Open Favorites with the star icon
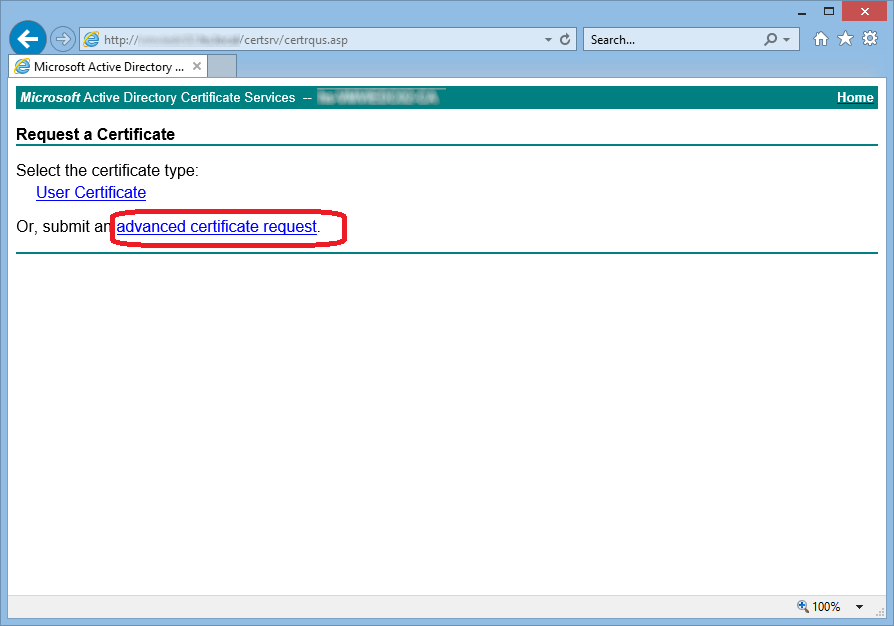The height and width of the screenshot is (626, 894). [x=845, y=39]
